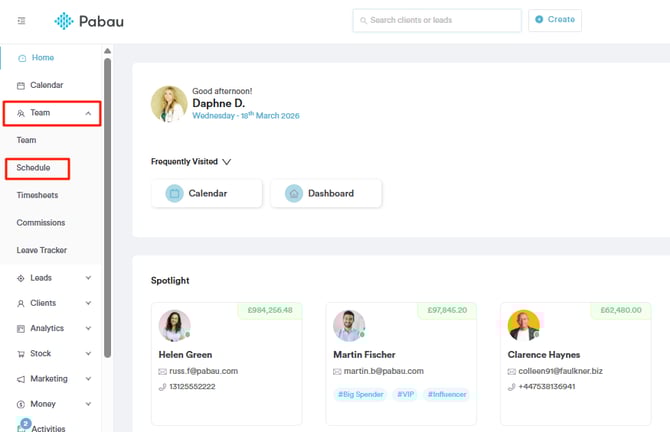Screen dimensions: 670x432
Task: Toggle the Frequently Visited dropdown
Action: pyautogui.click(x=227, y=161)
